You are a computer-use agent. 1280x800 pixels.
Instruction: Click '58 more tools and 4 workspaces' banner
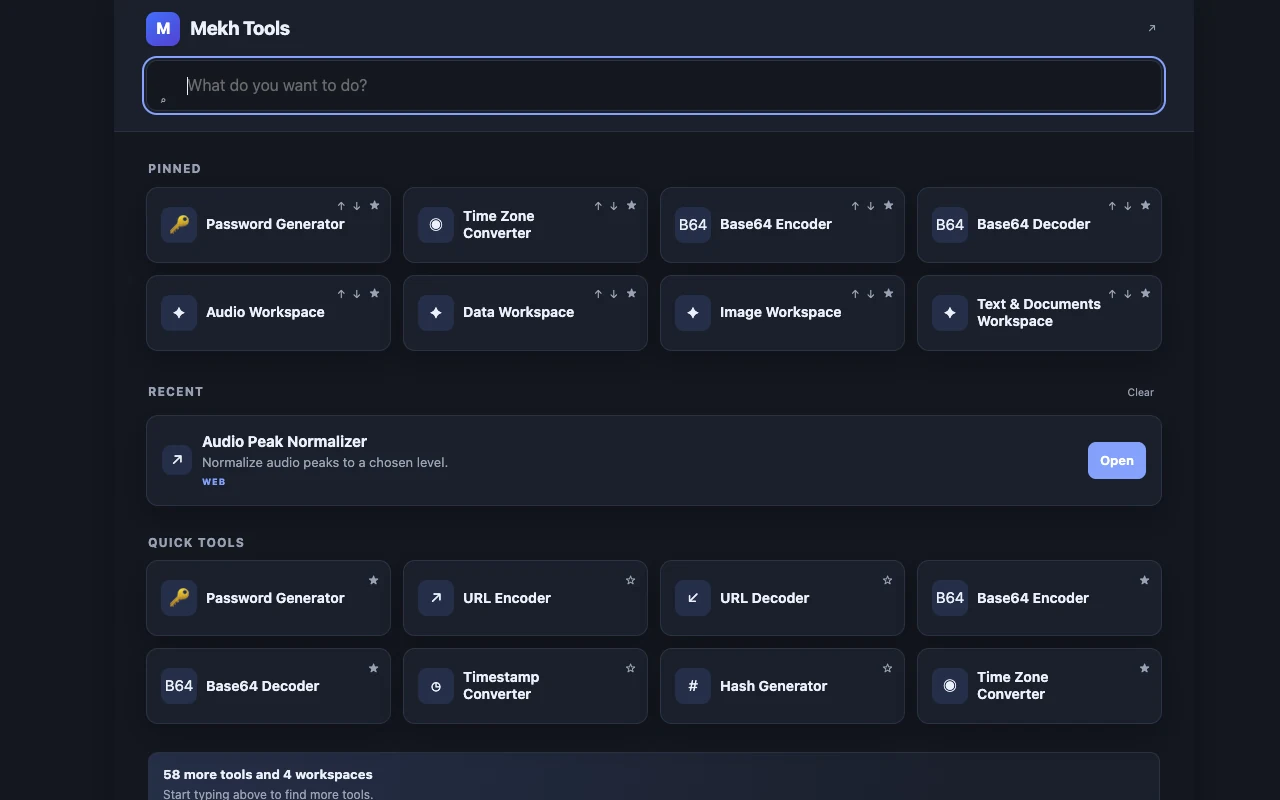654,777
